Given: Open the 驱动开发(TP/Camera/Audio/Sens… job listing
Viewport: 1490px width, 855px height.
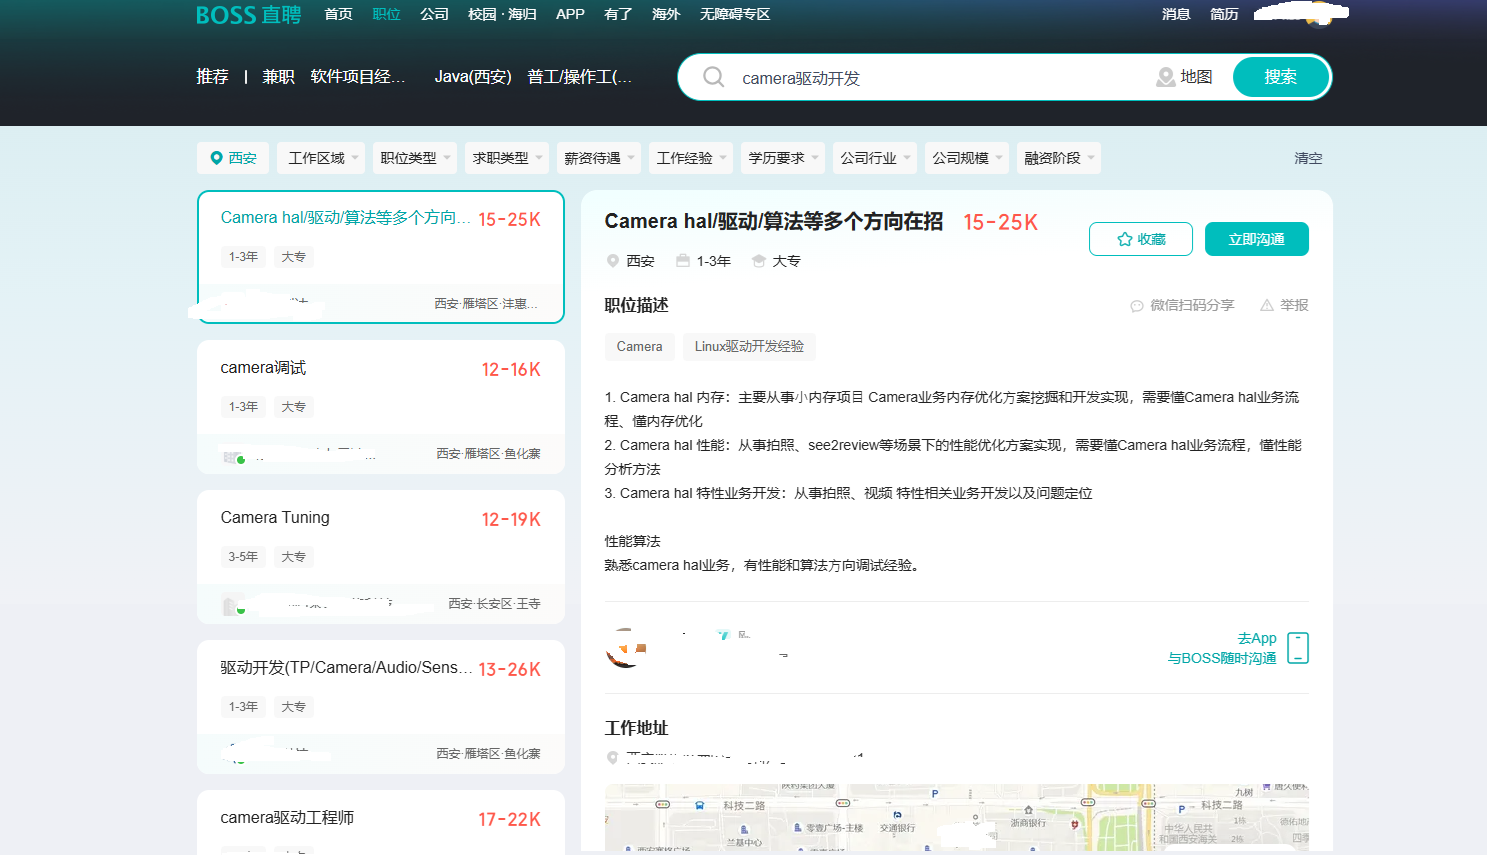Looking at the screenshot, I should [x=381, y=707].
